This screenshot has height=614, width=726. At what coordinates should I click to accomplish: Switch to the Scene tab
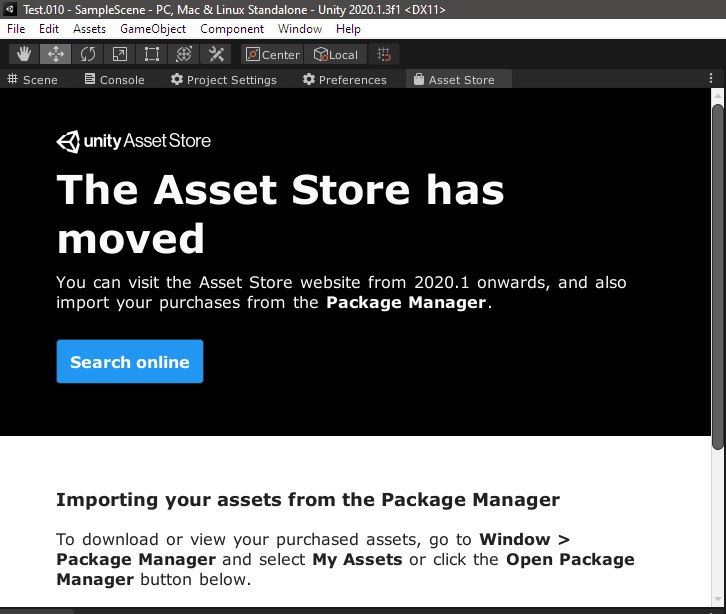[32, 80]
